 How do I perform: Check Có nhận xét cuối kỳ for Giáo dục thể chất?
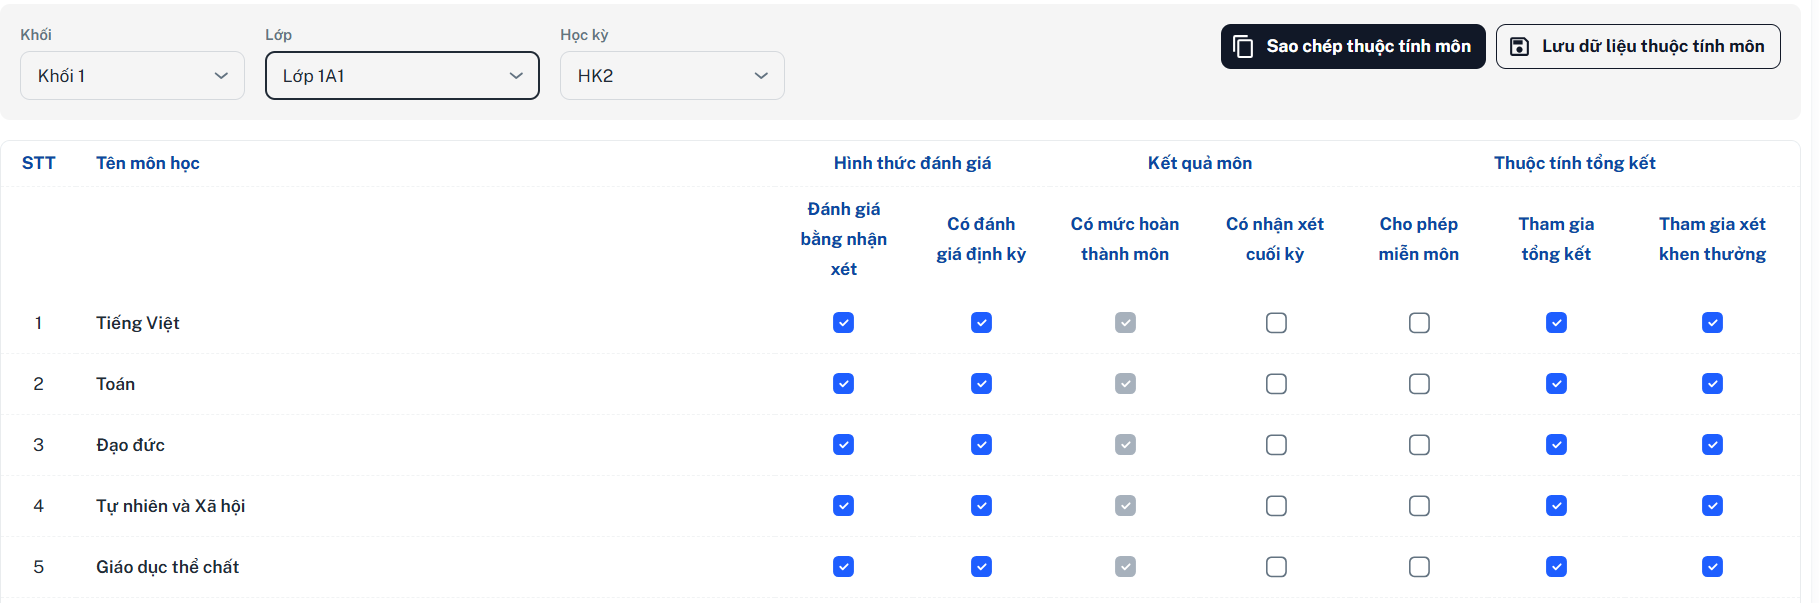pyautogui.click(x=1276, y=567)
